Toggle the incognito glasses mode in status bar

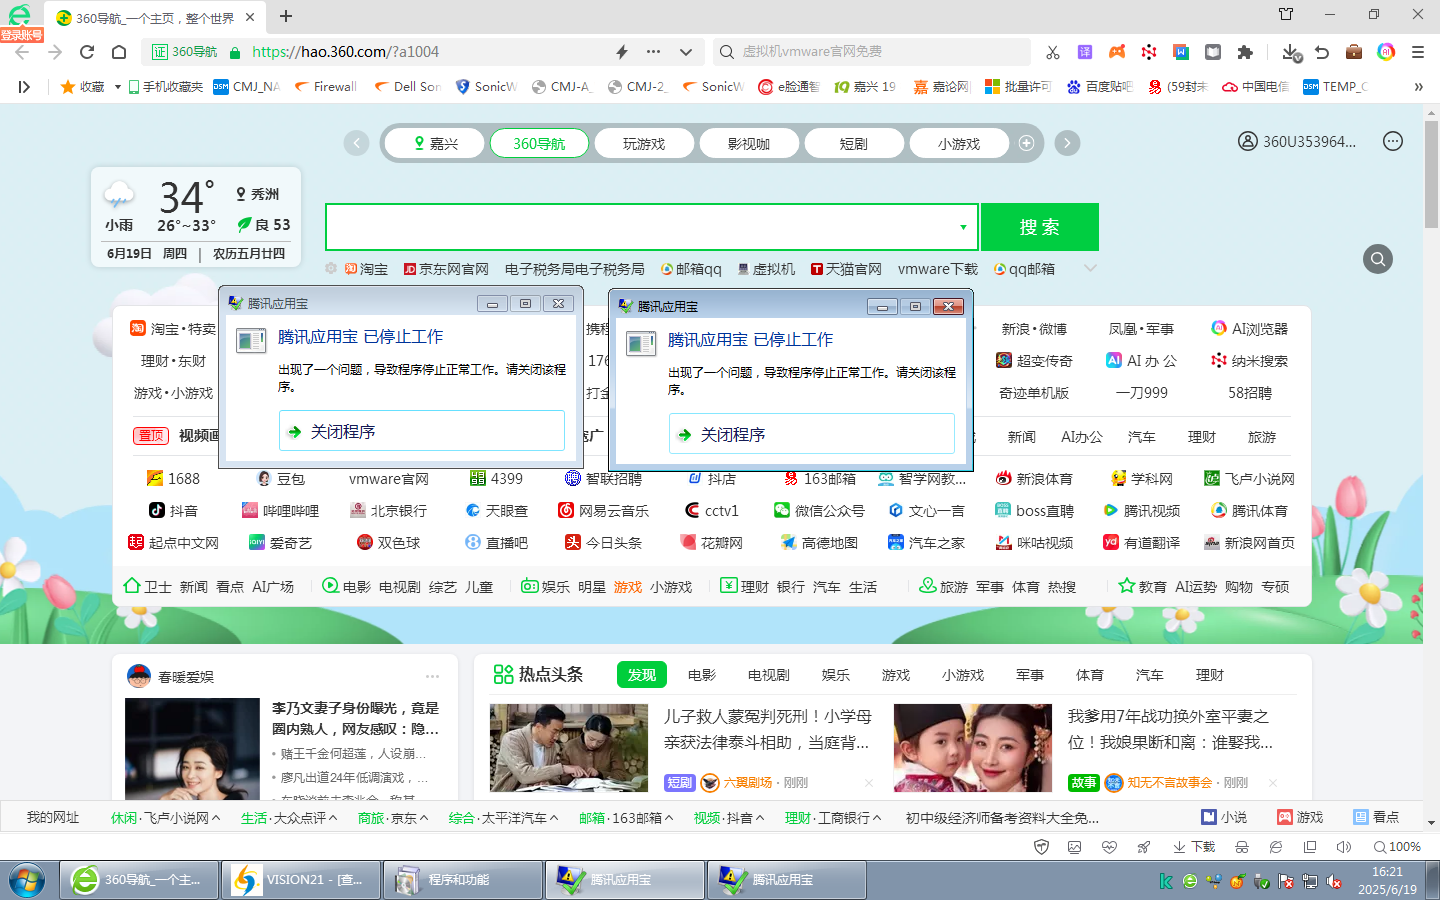(1241, 847)
